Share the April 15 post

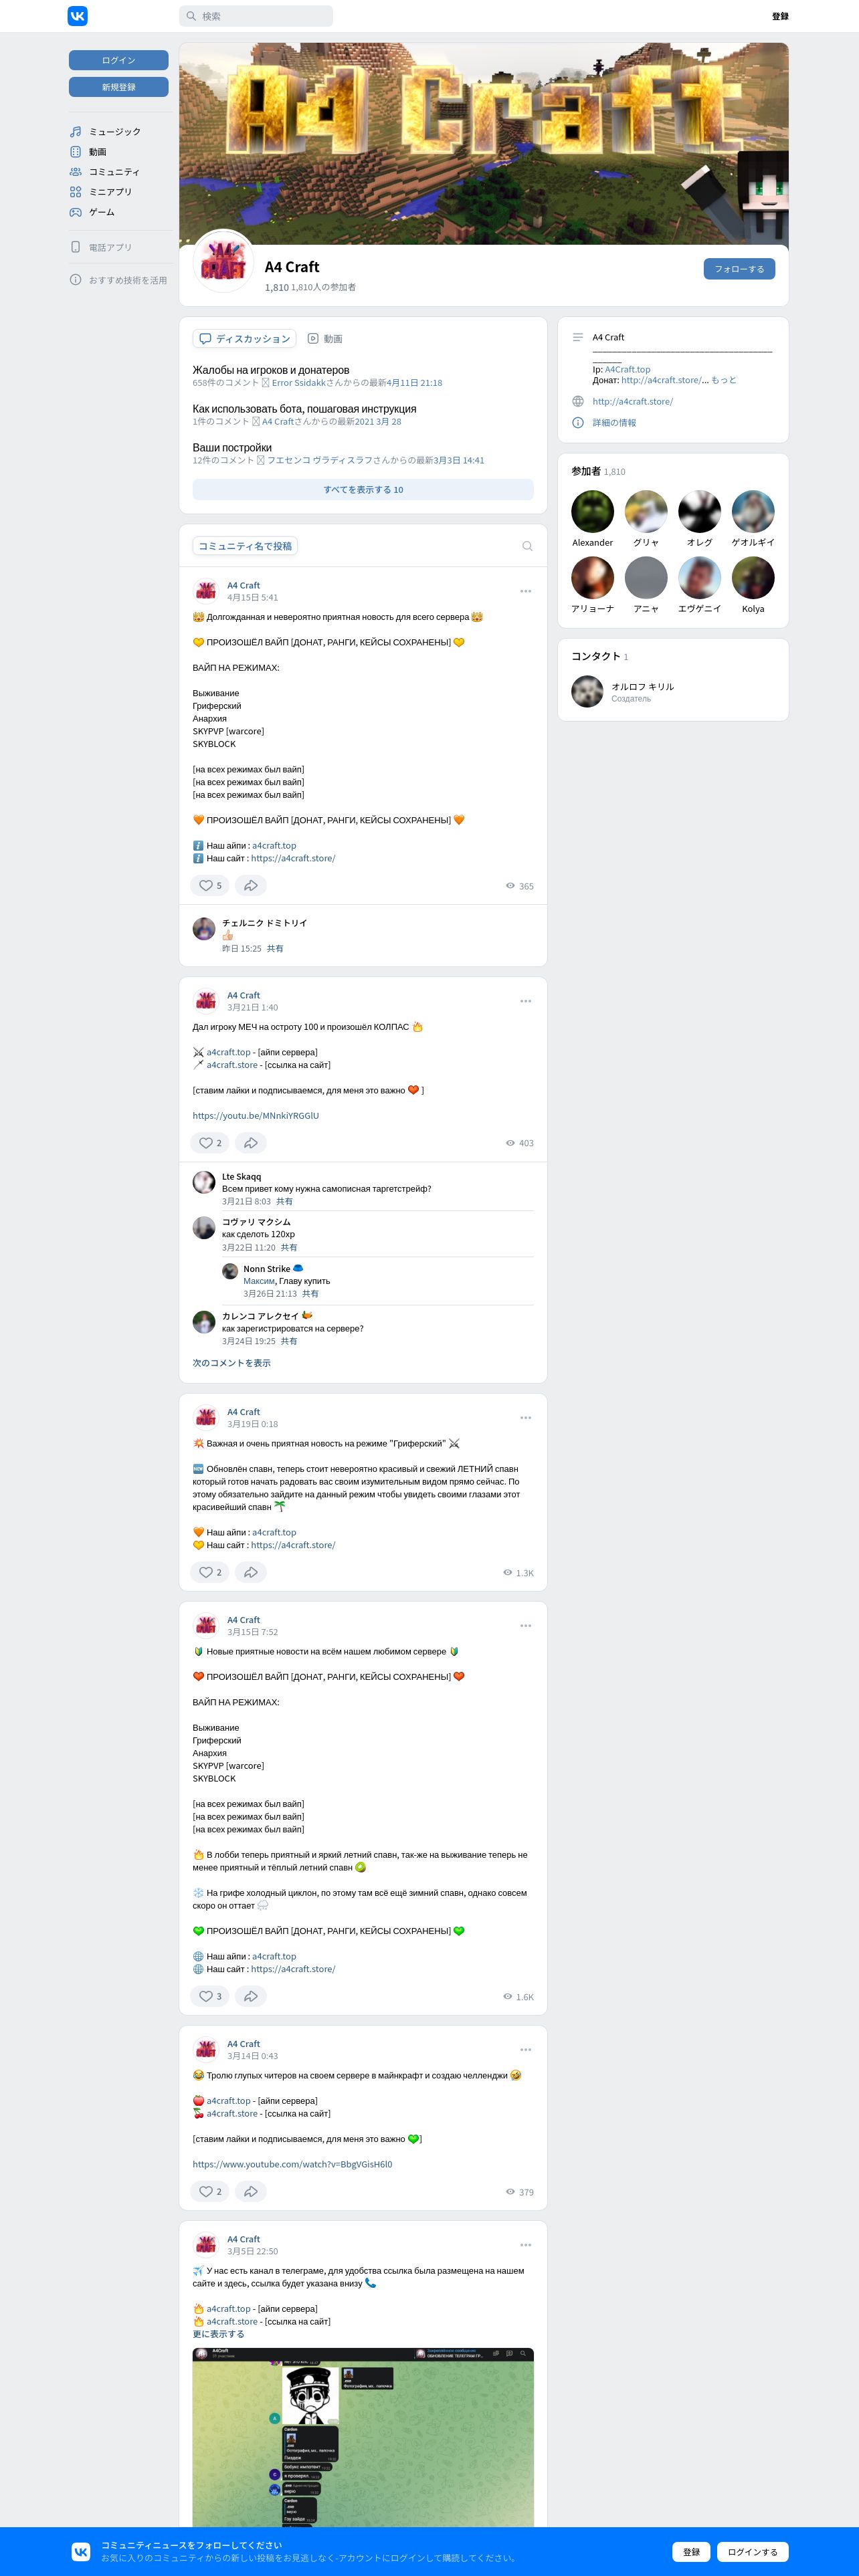pos(251,885)
